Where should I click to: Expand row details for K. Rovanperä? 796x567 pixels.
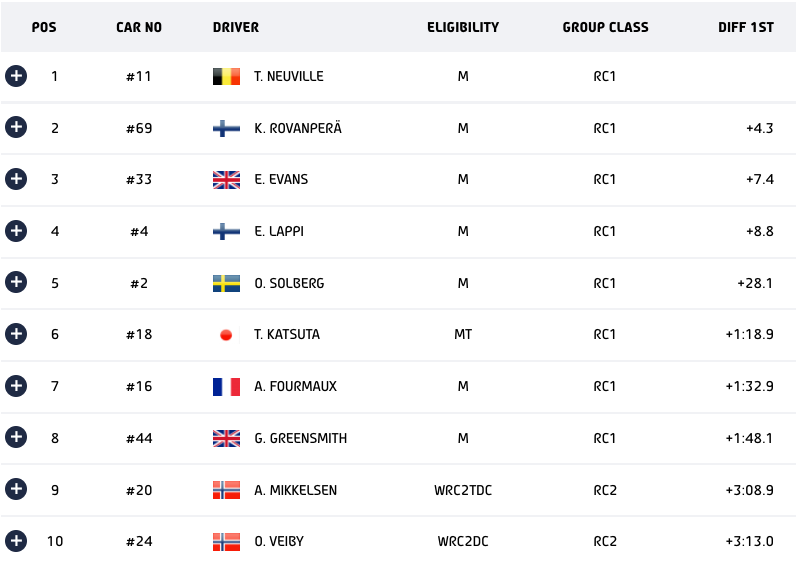point(16,127)
